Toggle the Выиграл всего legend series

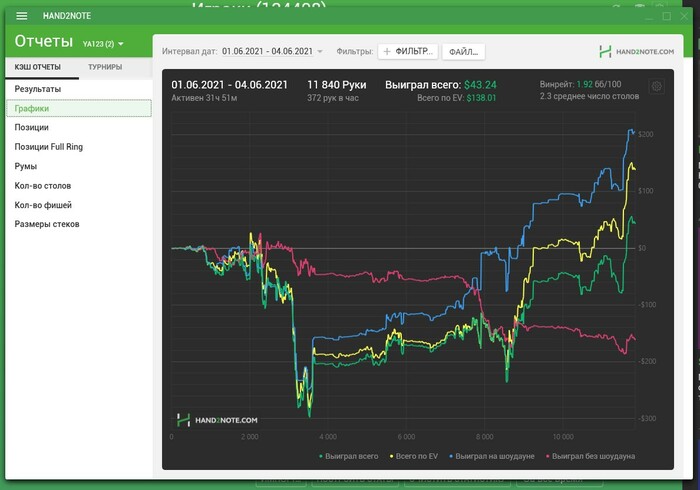point(349,456)
